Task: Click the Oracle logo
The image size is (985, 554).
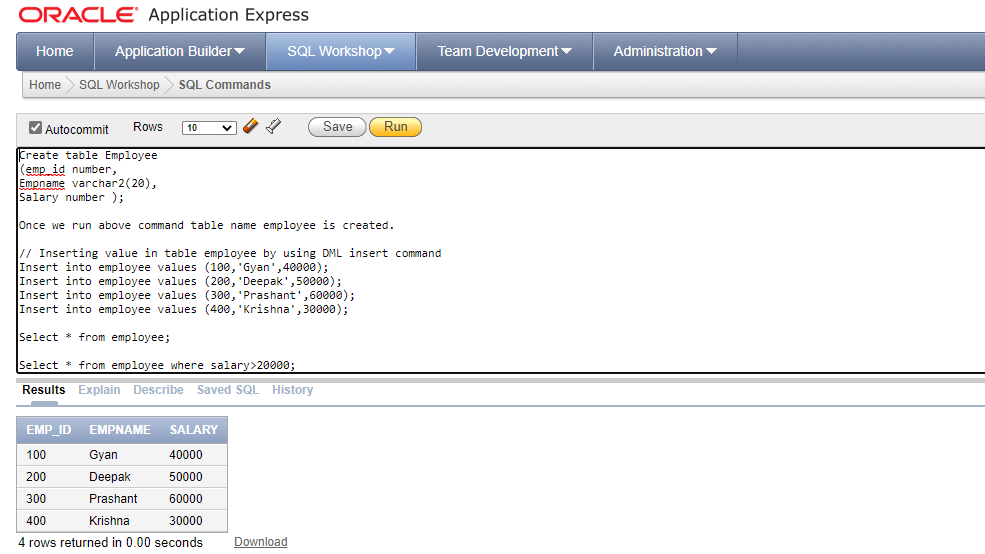Action: coord(78,14)
